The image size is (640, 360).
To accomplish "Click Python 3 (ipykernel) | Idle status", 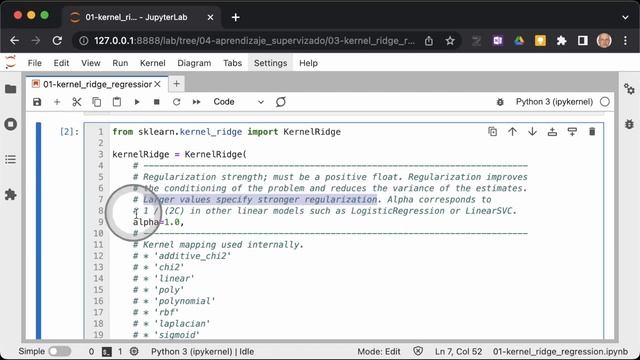I will pyautogui.click(x=202, y=351).
